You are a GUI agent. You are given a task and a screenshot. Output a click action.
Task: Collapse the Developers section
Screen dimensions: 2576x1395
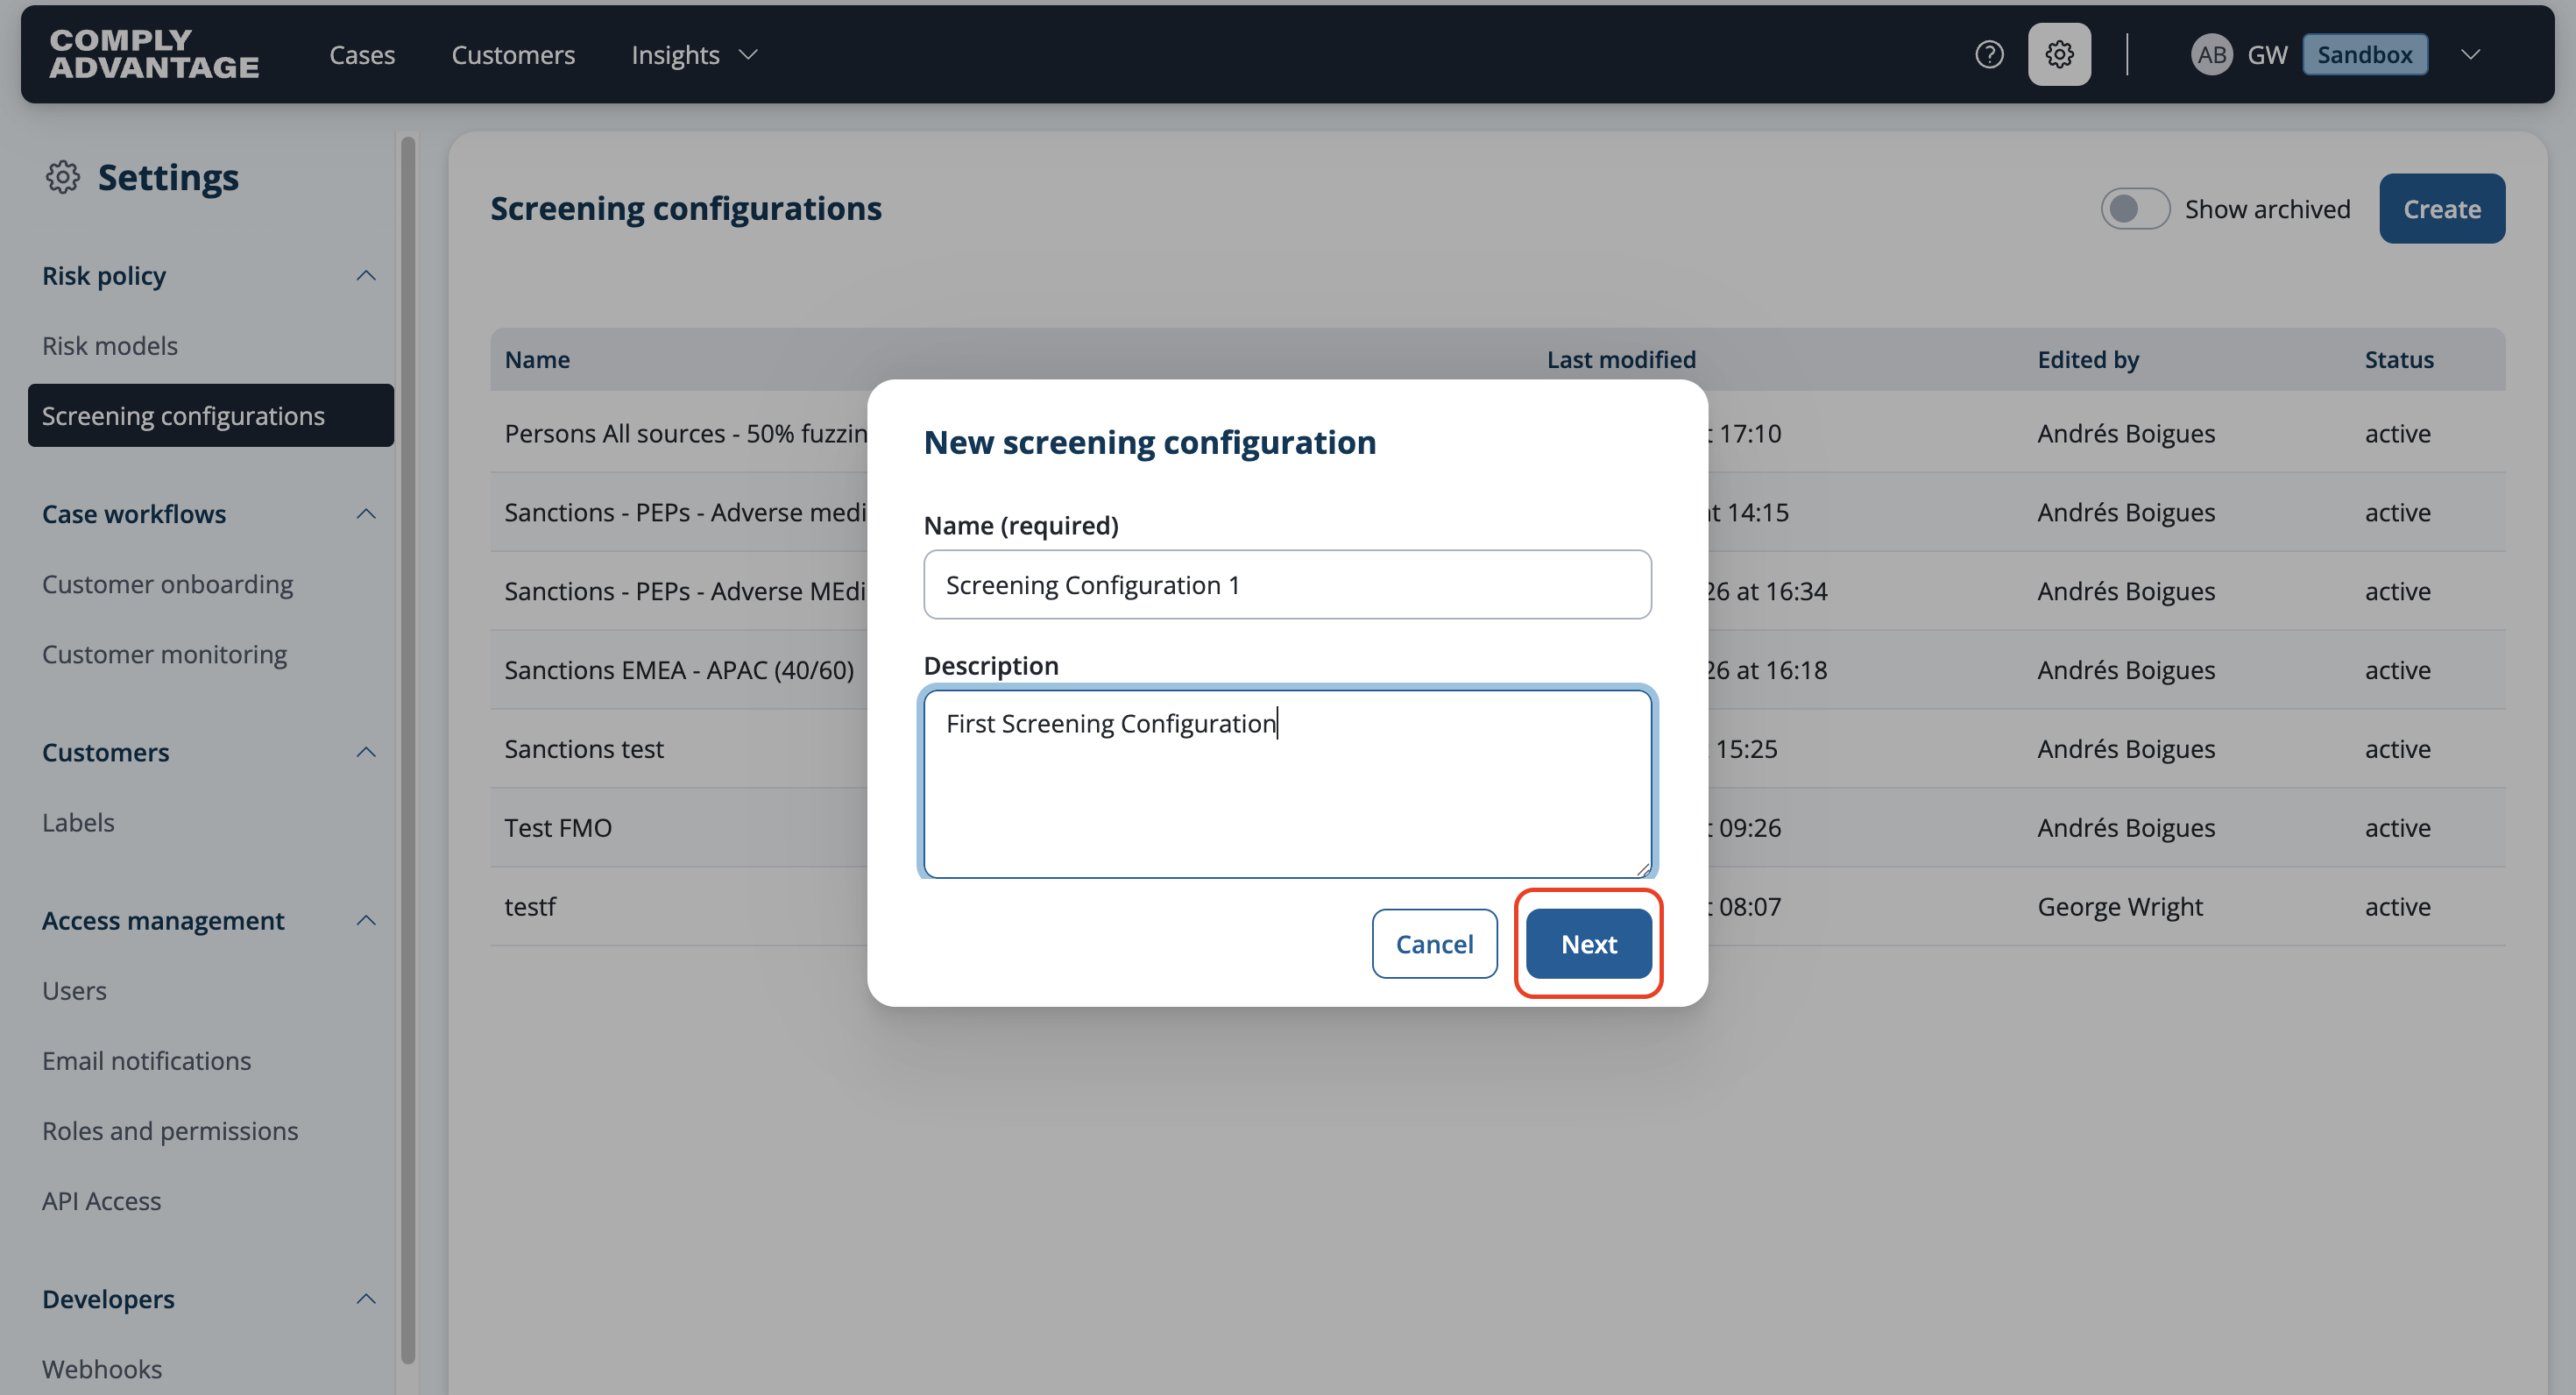[366, 1298]
